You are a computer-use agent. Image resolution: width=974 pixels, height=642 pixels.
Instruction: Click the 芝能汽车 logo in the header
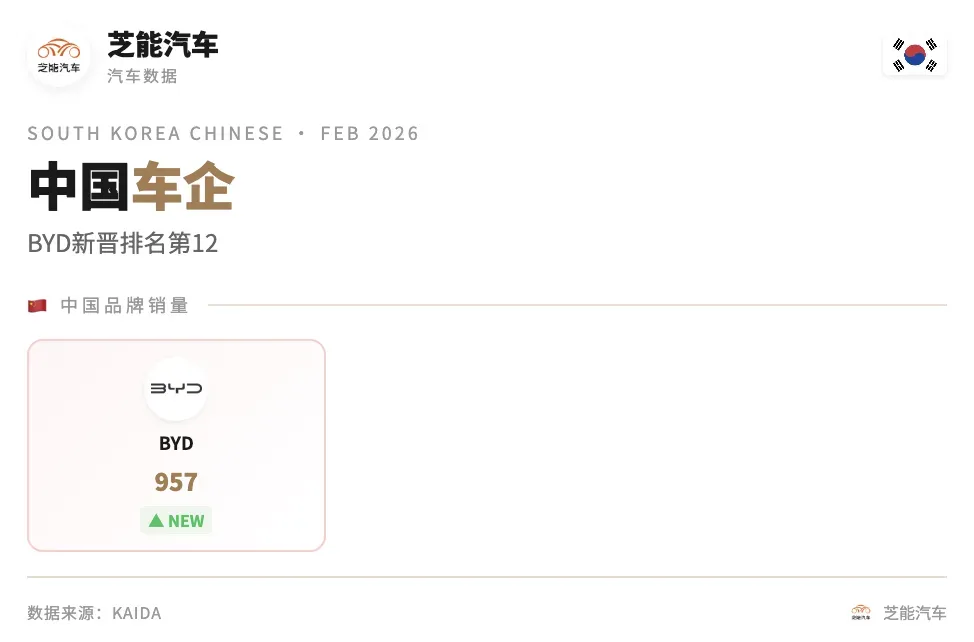(x=59, y=55)
